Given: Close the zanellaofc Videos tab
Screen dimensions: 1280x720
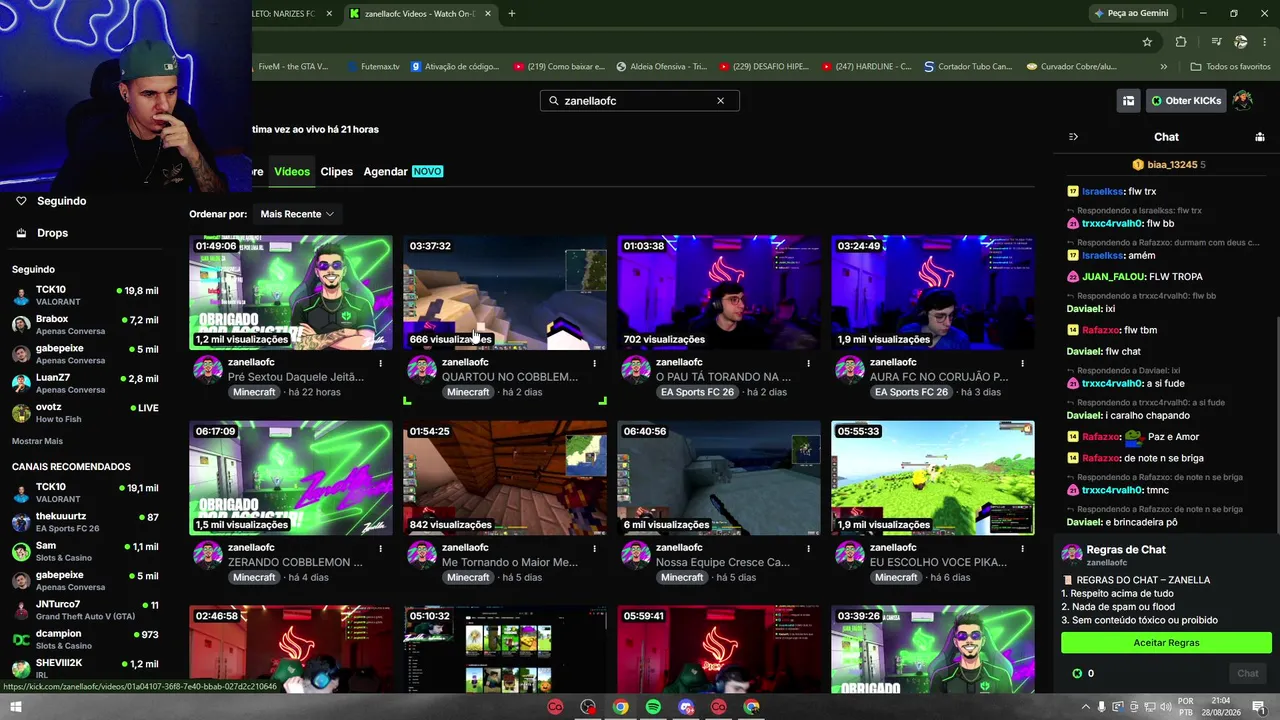Looking at the screenshot, I should click(488, 14).
